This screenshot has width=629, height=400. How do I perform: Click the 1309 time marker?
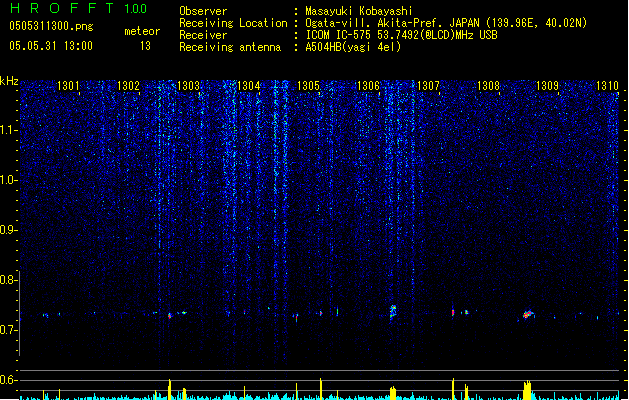pyautogui.click(x=548, y=85)
